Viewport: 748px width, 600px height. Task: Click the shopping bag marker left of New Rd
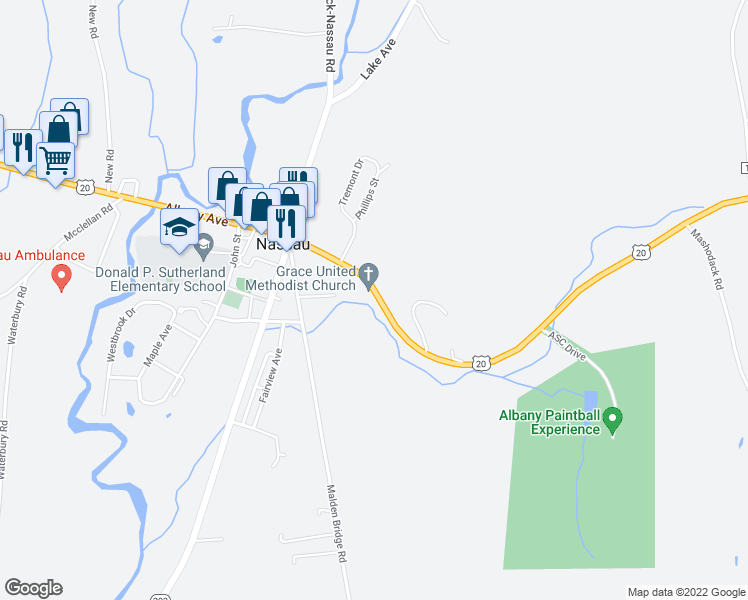(x=59, y=128)
